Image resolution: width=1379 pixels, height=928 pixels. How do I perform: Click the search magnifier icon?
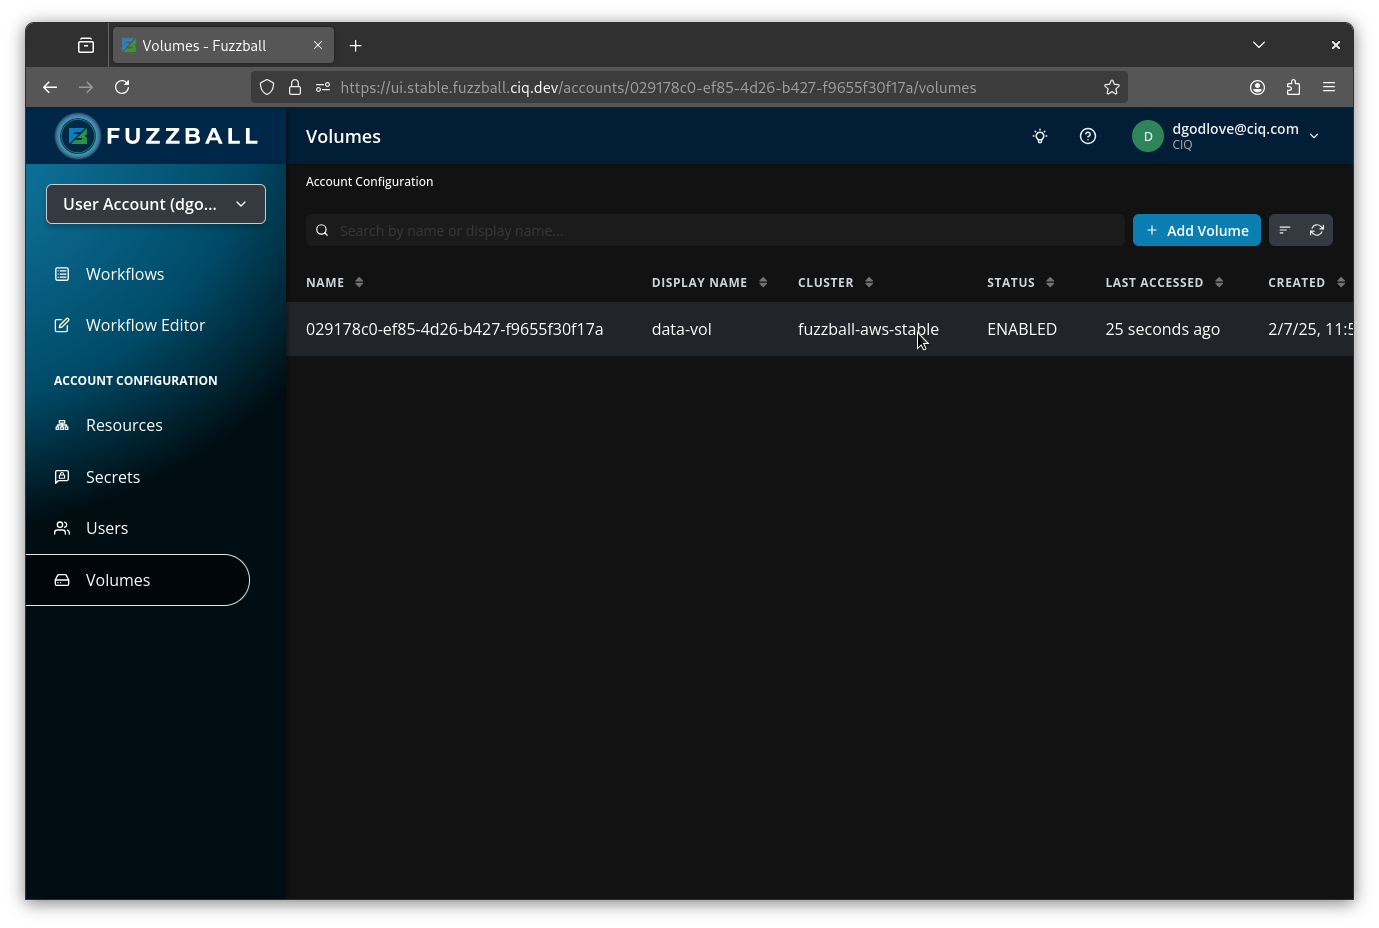click(322, 230)
